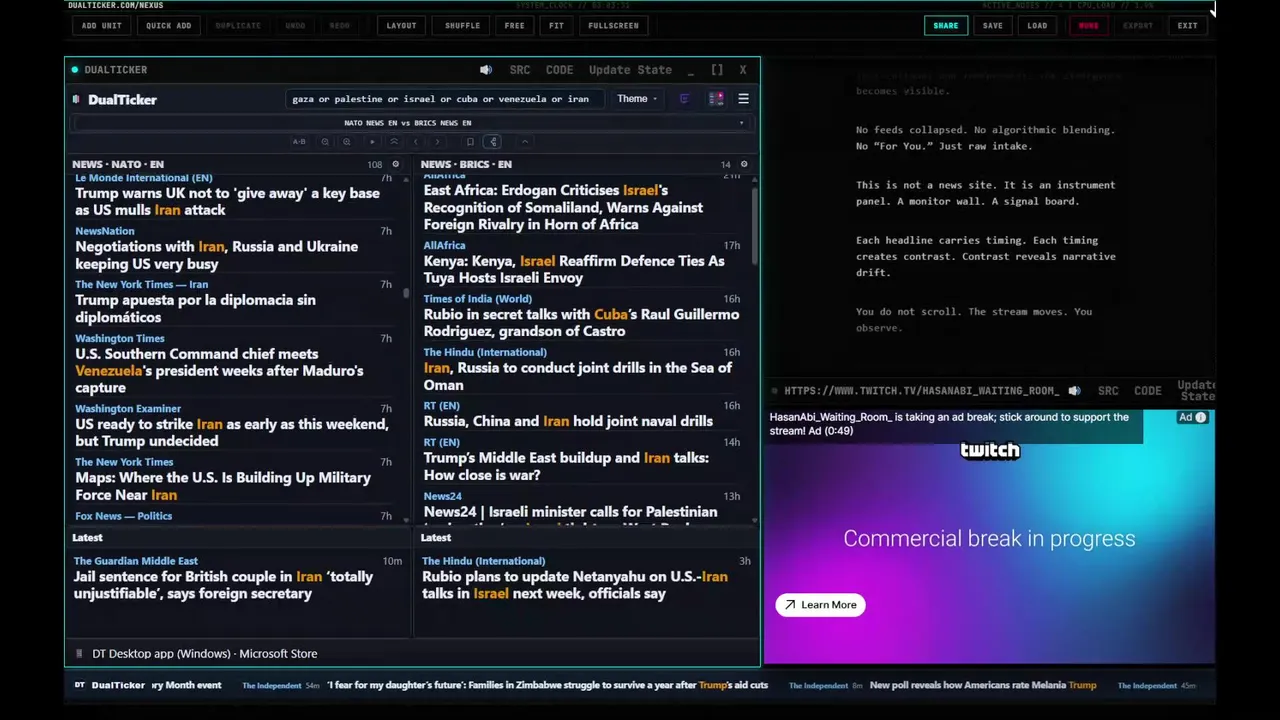Click SRC on DualTicker unit header

coord(520,70)
